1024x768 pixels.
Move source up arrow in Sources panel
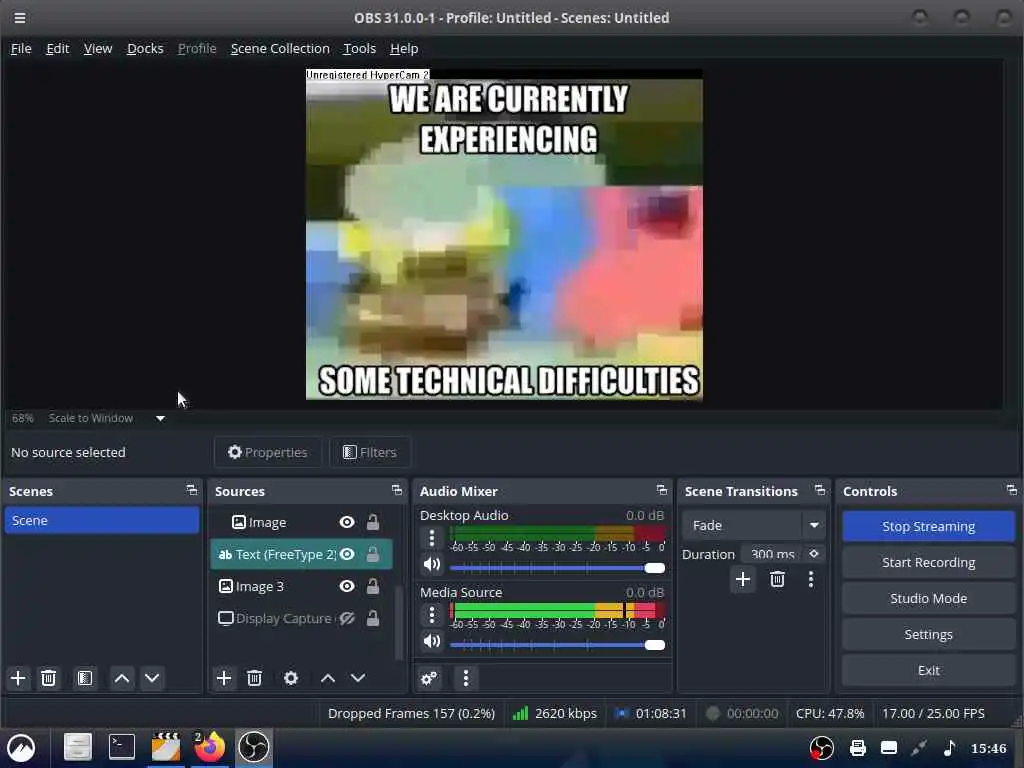[x=328, y=678]
